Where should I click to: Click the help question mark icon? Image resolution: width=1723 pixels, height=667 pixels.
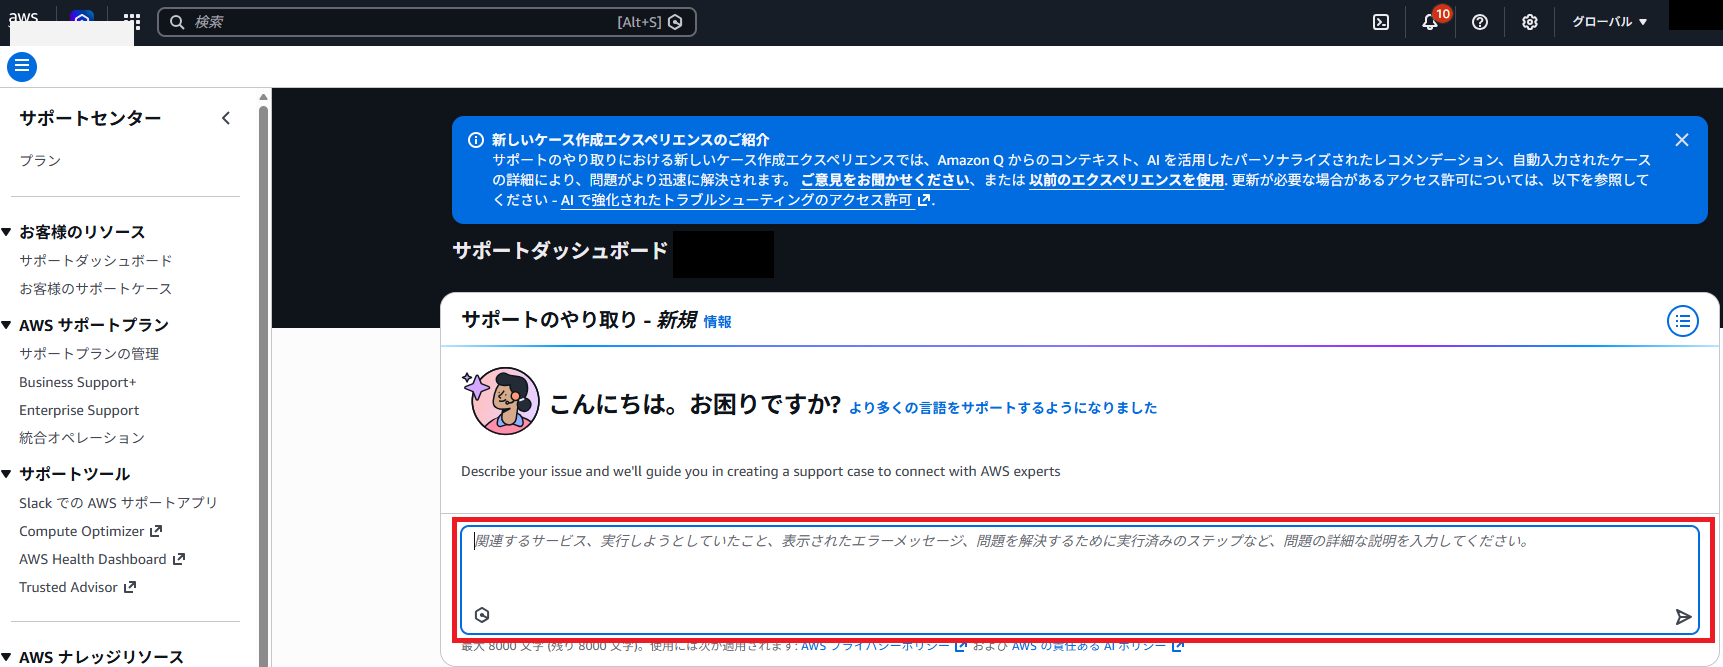pyautogui.click(x=1480, y=22)
